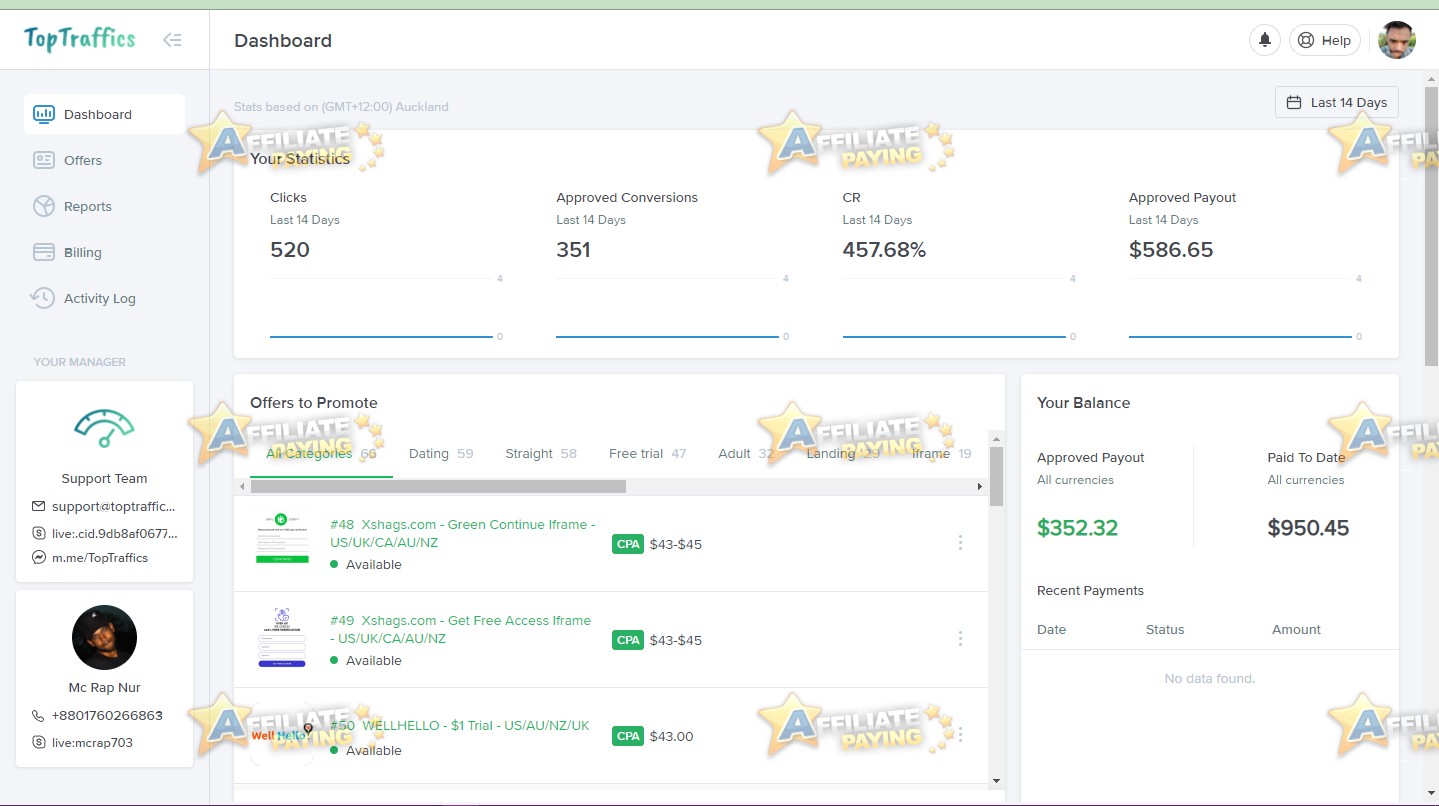Screen dimensions: 1439x806
Task: Open the Last 14 Days date range picker
Action: click(1337, 102)
